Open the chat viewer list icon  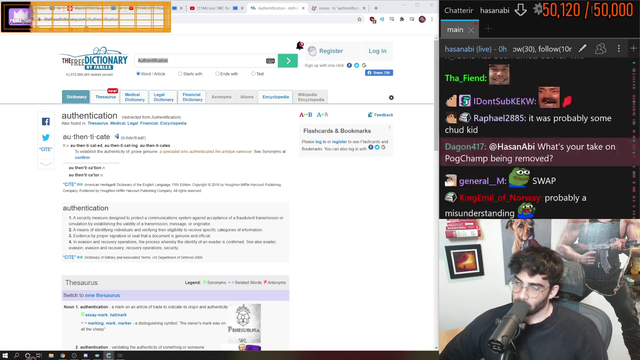(600, 49)
